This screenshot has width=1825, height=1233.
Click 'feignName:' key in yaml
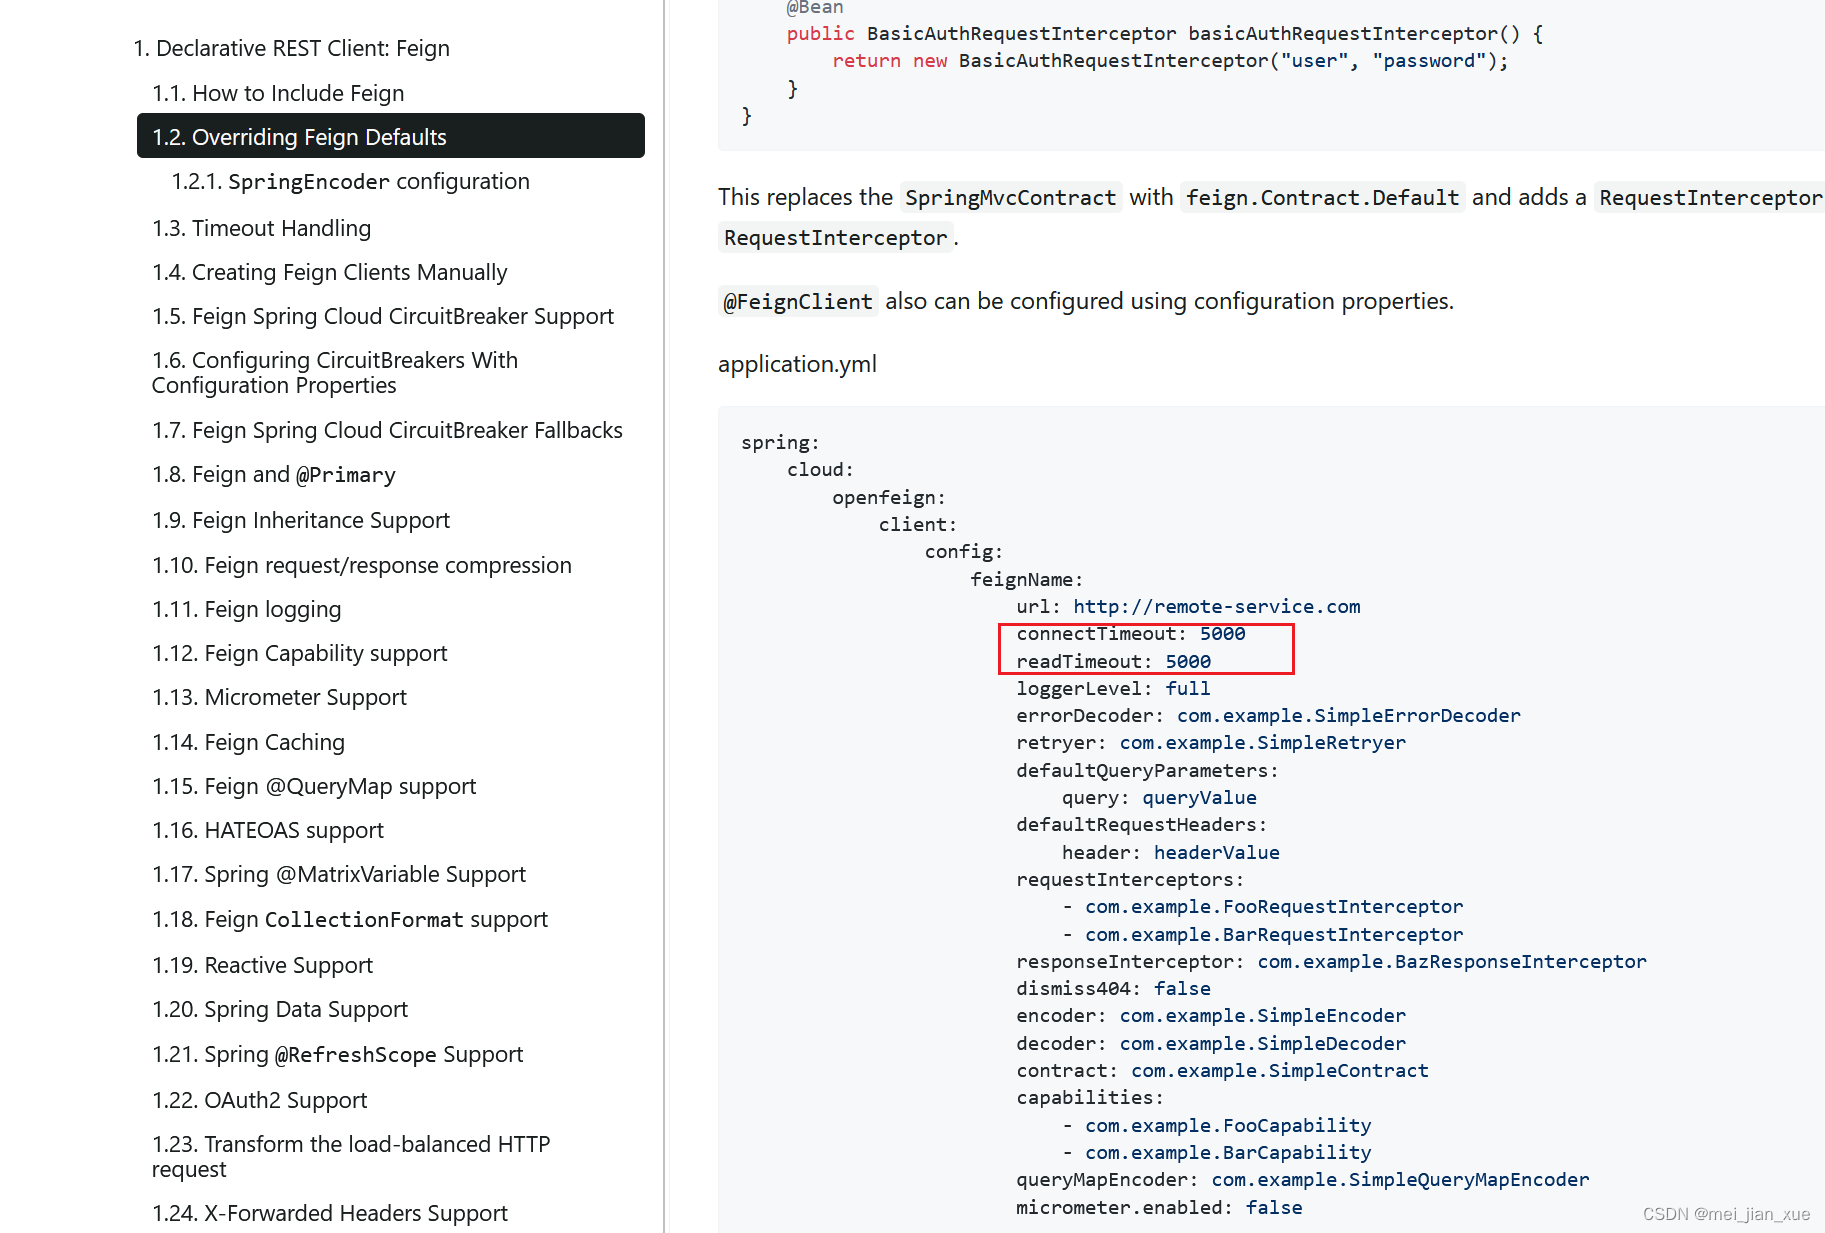pyautogui.click(x=1027, y=580)
